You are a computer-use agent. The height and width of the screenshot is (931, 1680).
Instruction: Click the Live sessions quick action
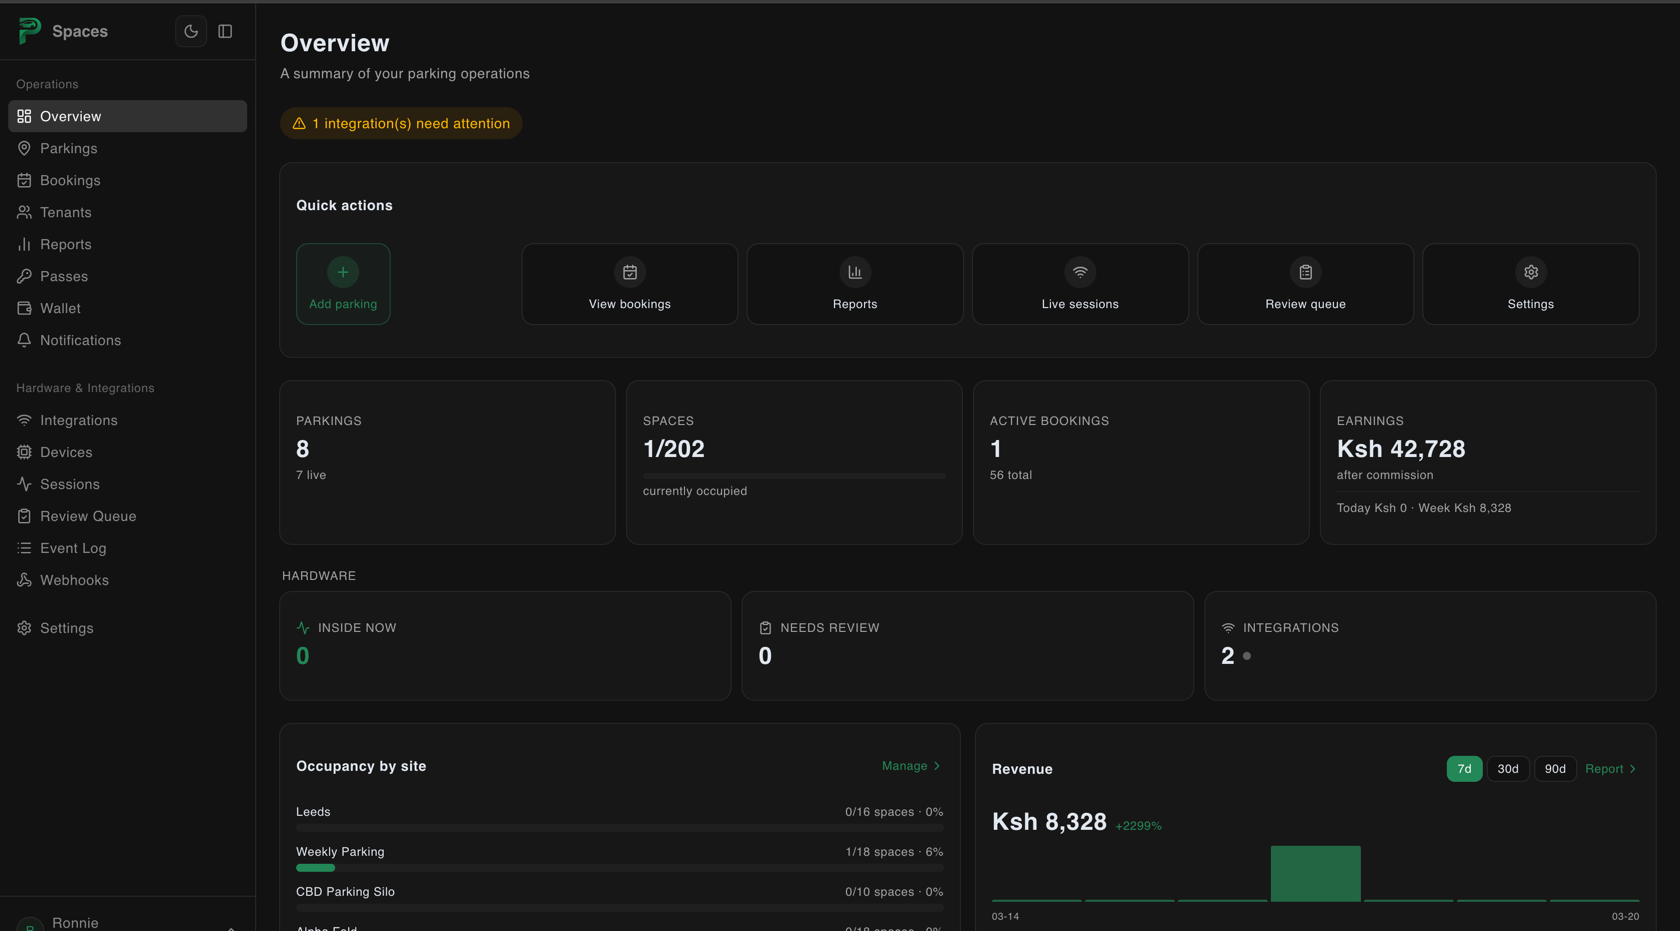[x=1080, y=284]
